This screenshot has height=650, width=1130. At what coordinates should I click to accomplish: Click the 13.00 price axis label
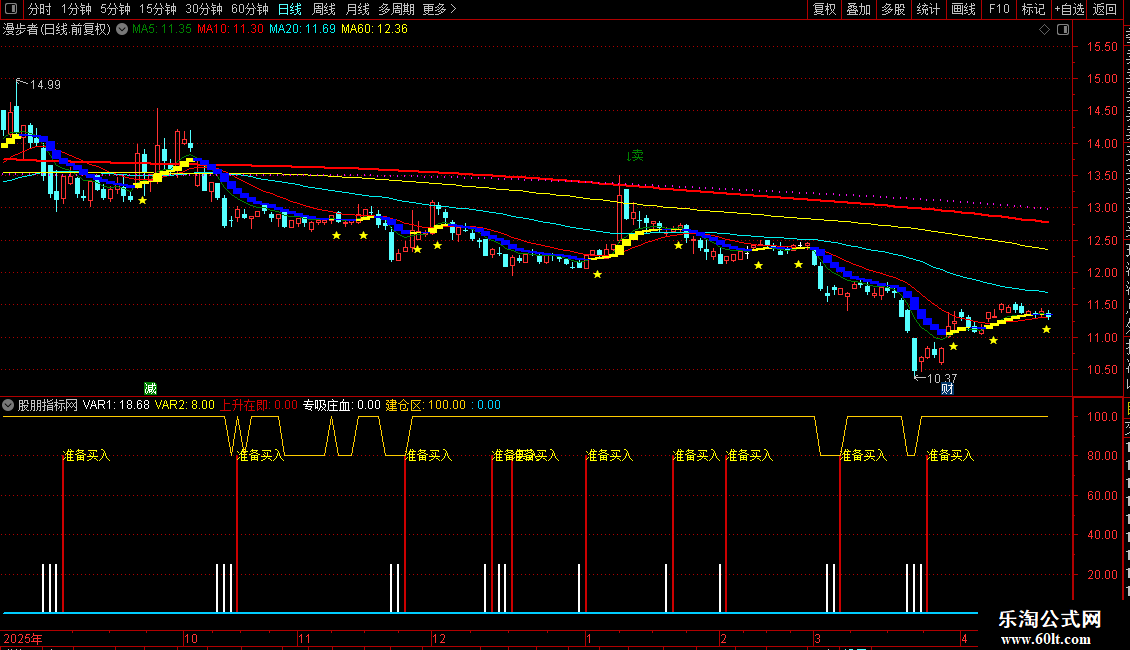[1103, 208]
